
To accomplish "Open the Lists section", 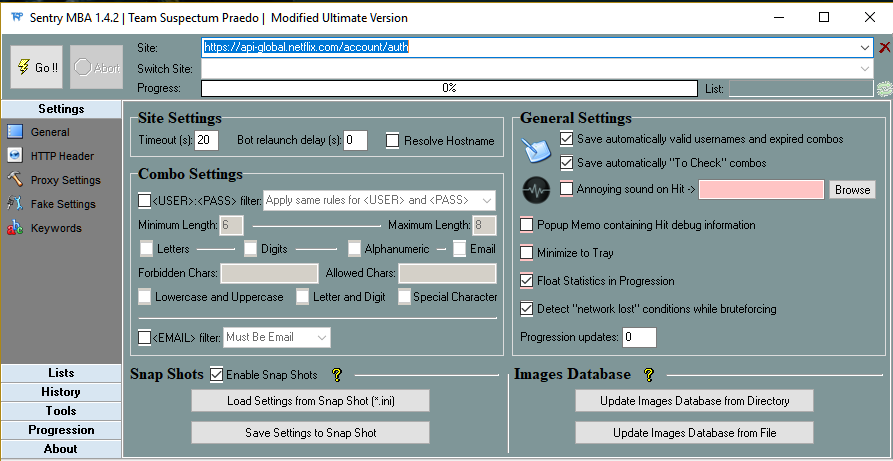I will 61,373.
